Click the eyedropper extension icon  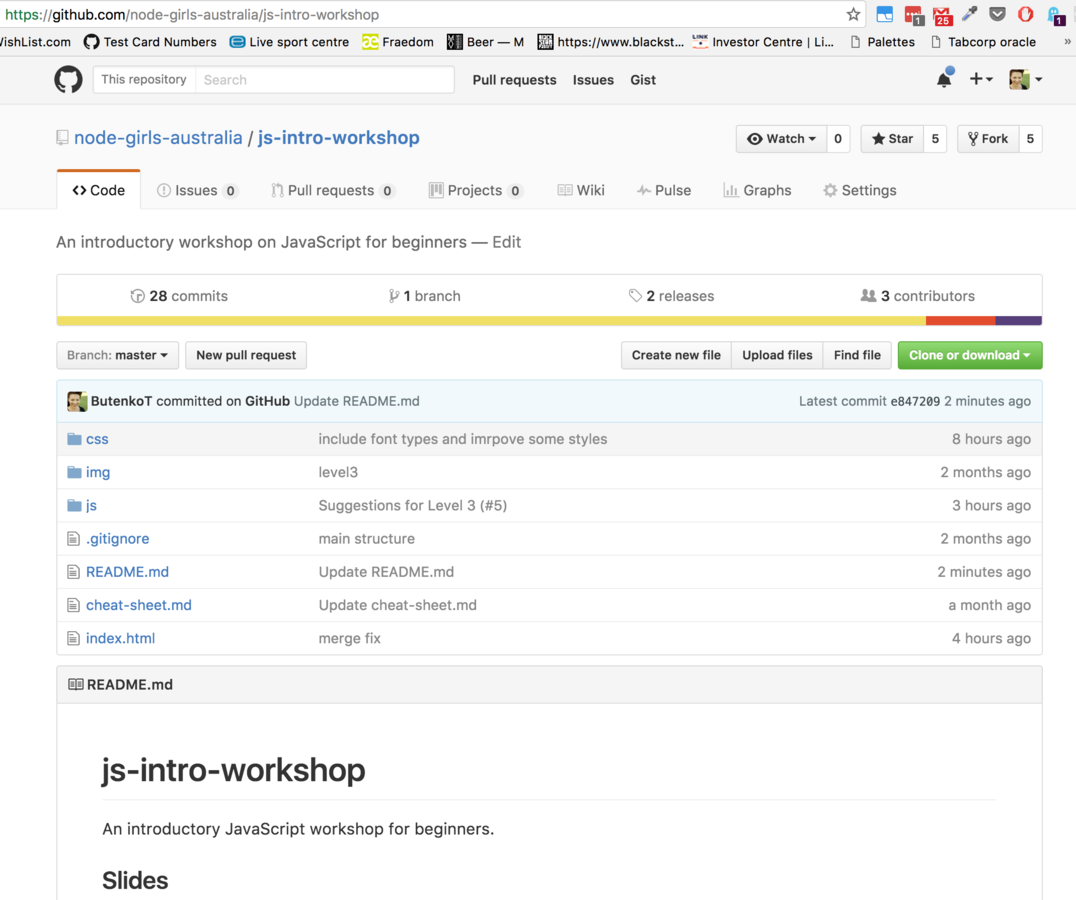point(970,14)
